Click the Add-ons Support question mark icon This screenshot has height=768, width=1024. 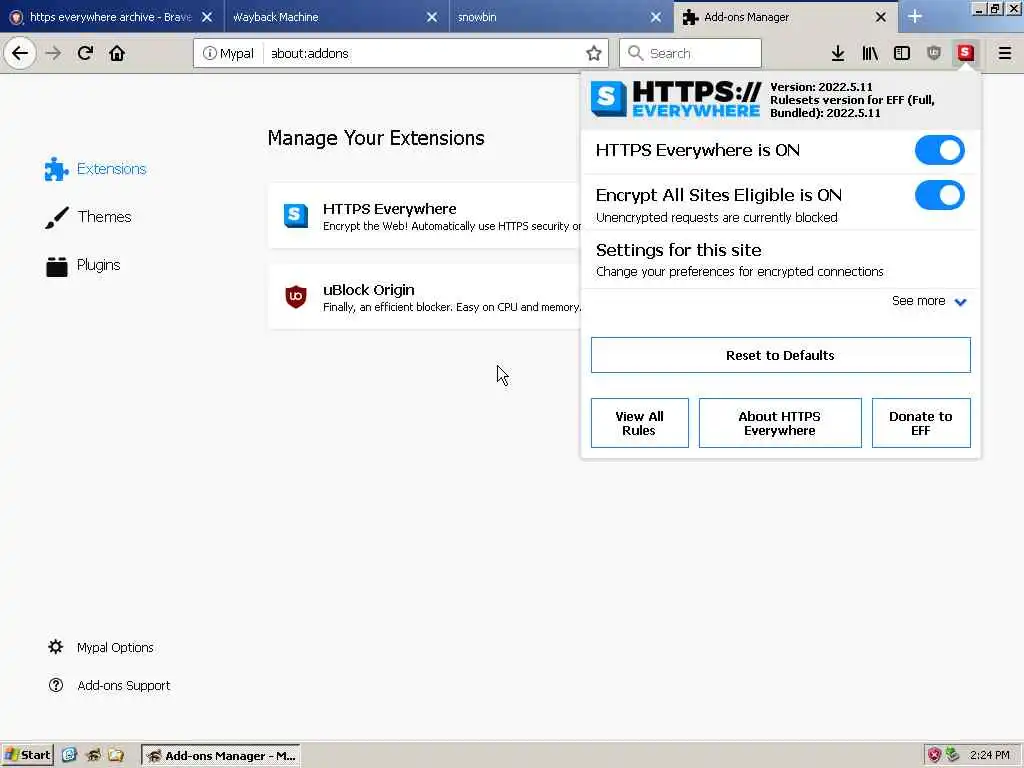[x=56, y=685]
